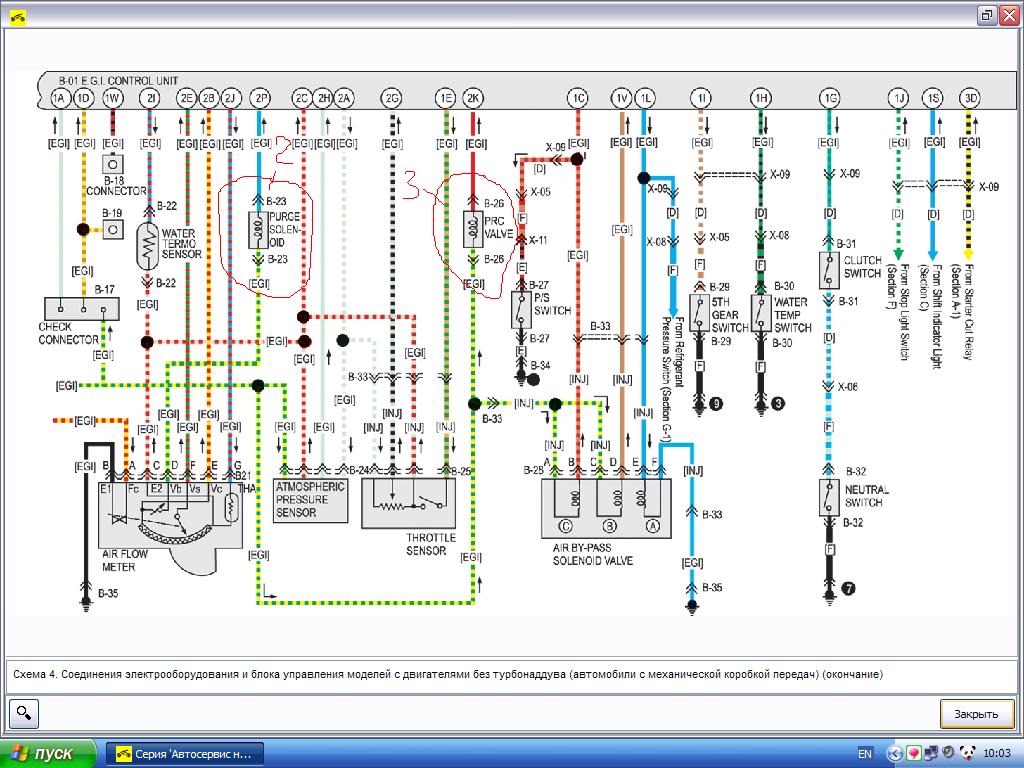Open the panda antivirus tray icon

pos(966,753)
